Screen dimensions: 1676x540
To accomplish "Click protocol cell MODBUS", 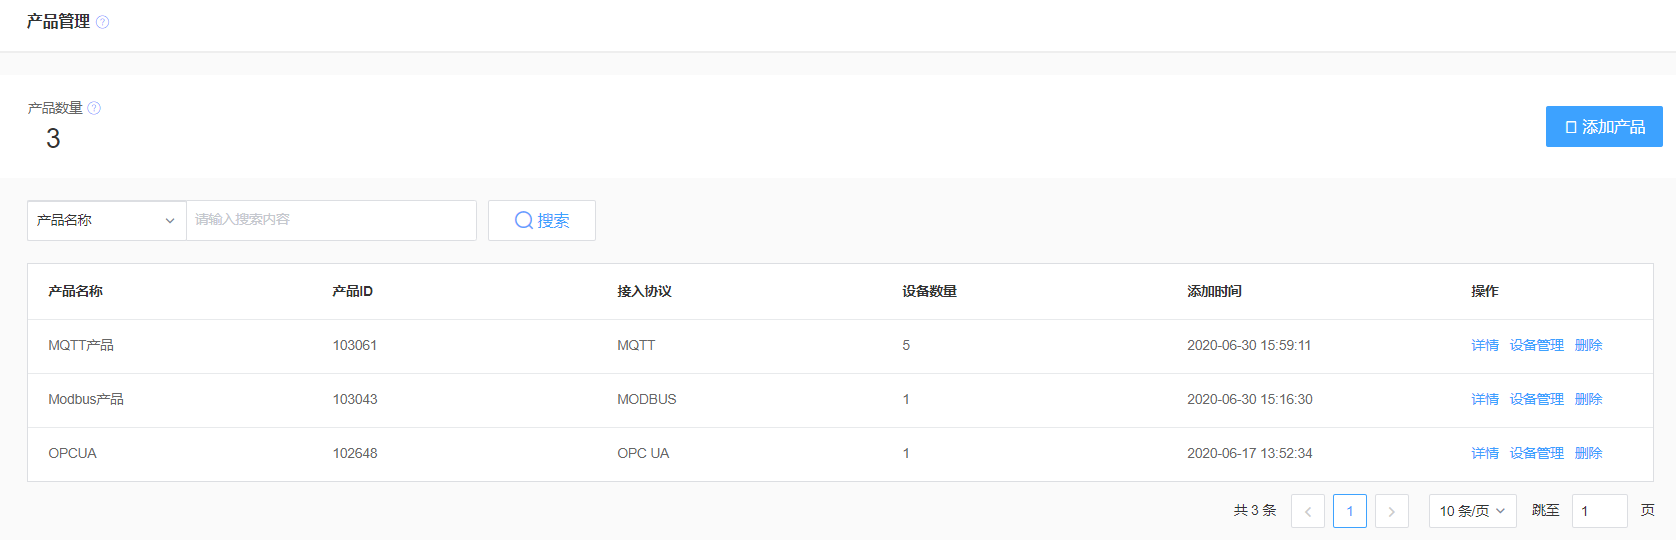I will [647, 399].
